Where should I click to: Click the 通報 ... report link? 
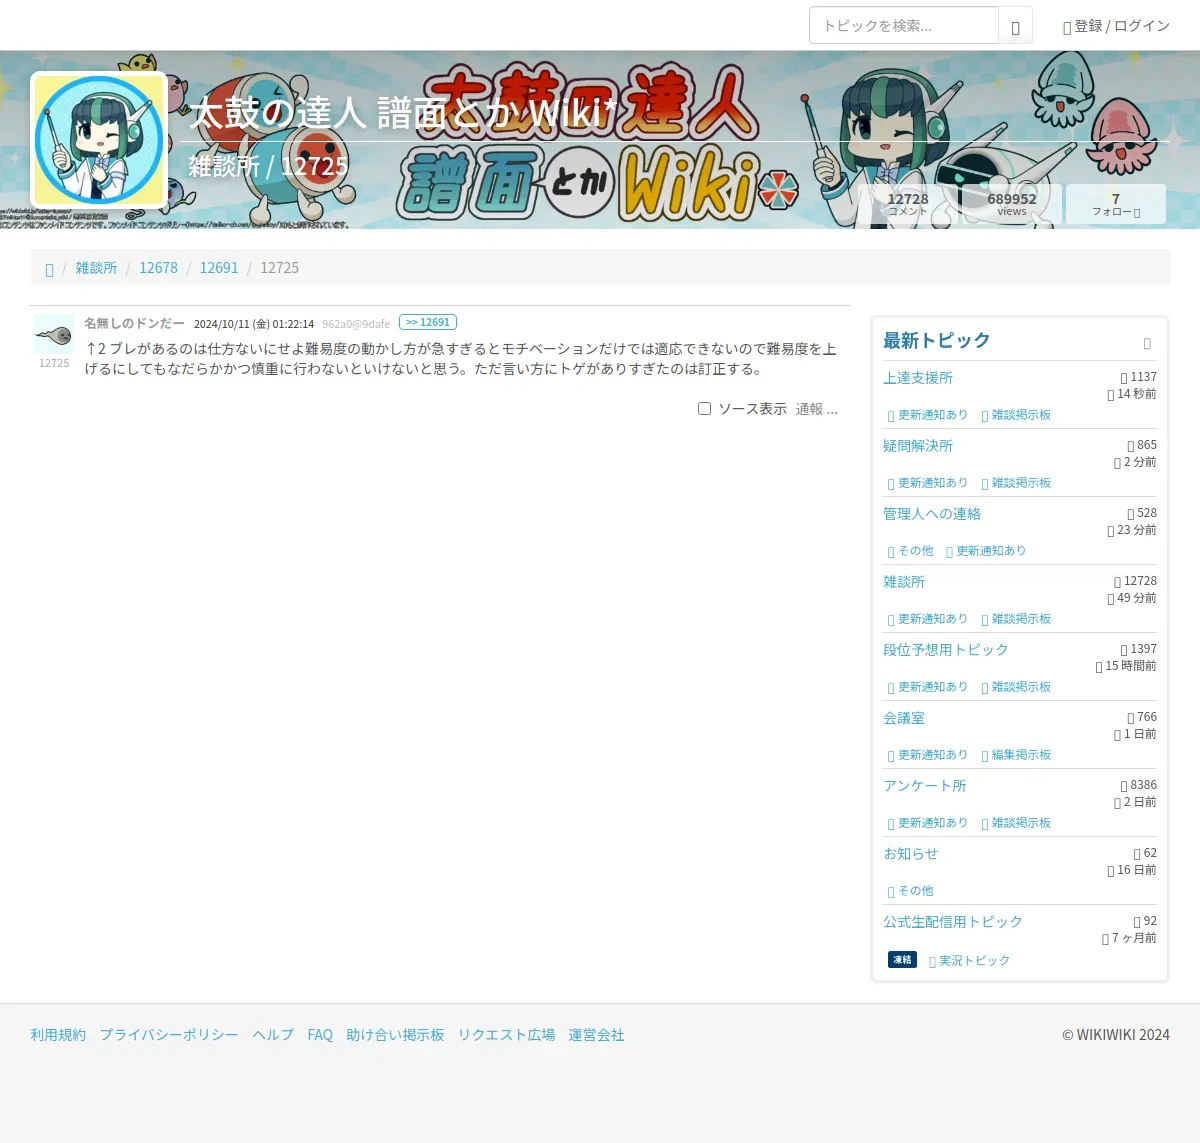click(817, 409)
